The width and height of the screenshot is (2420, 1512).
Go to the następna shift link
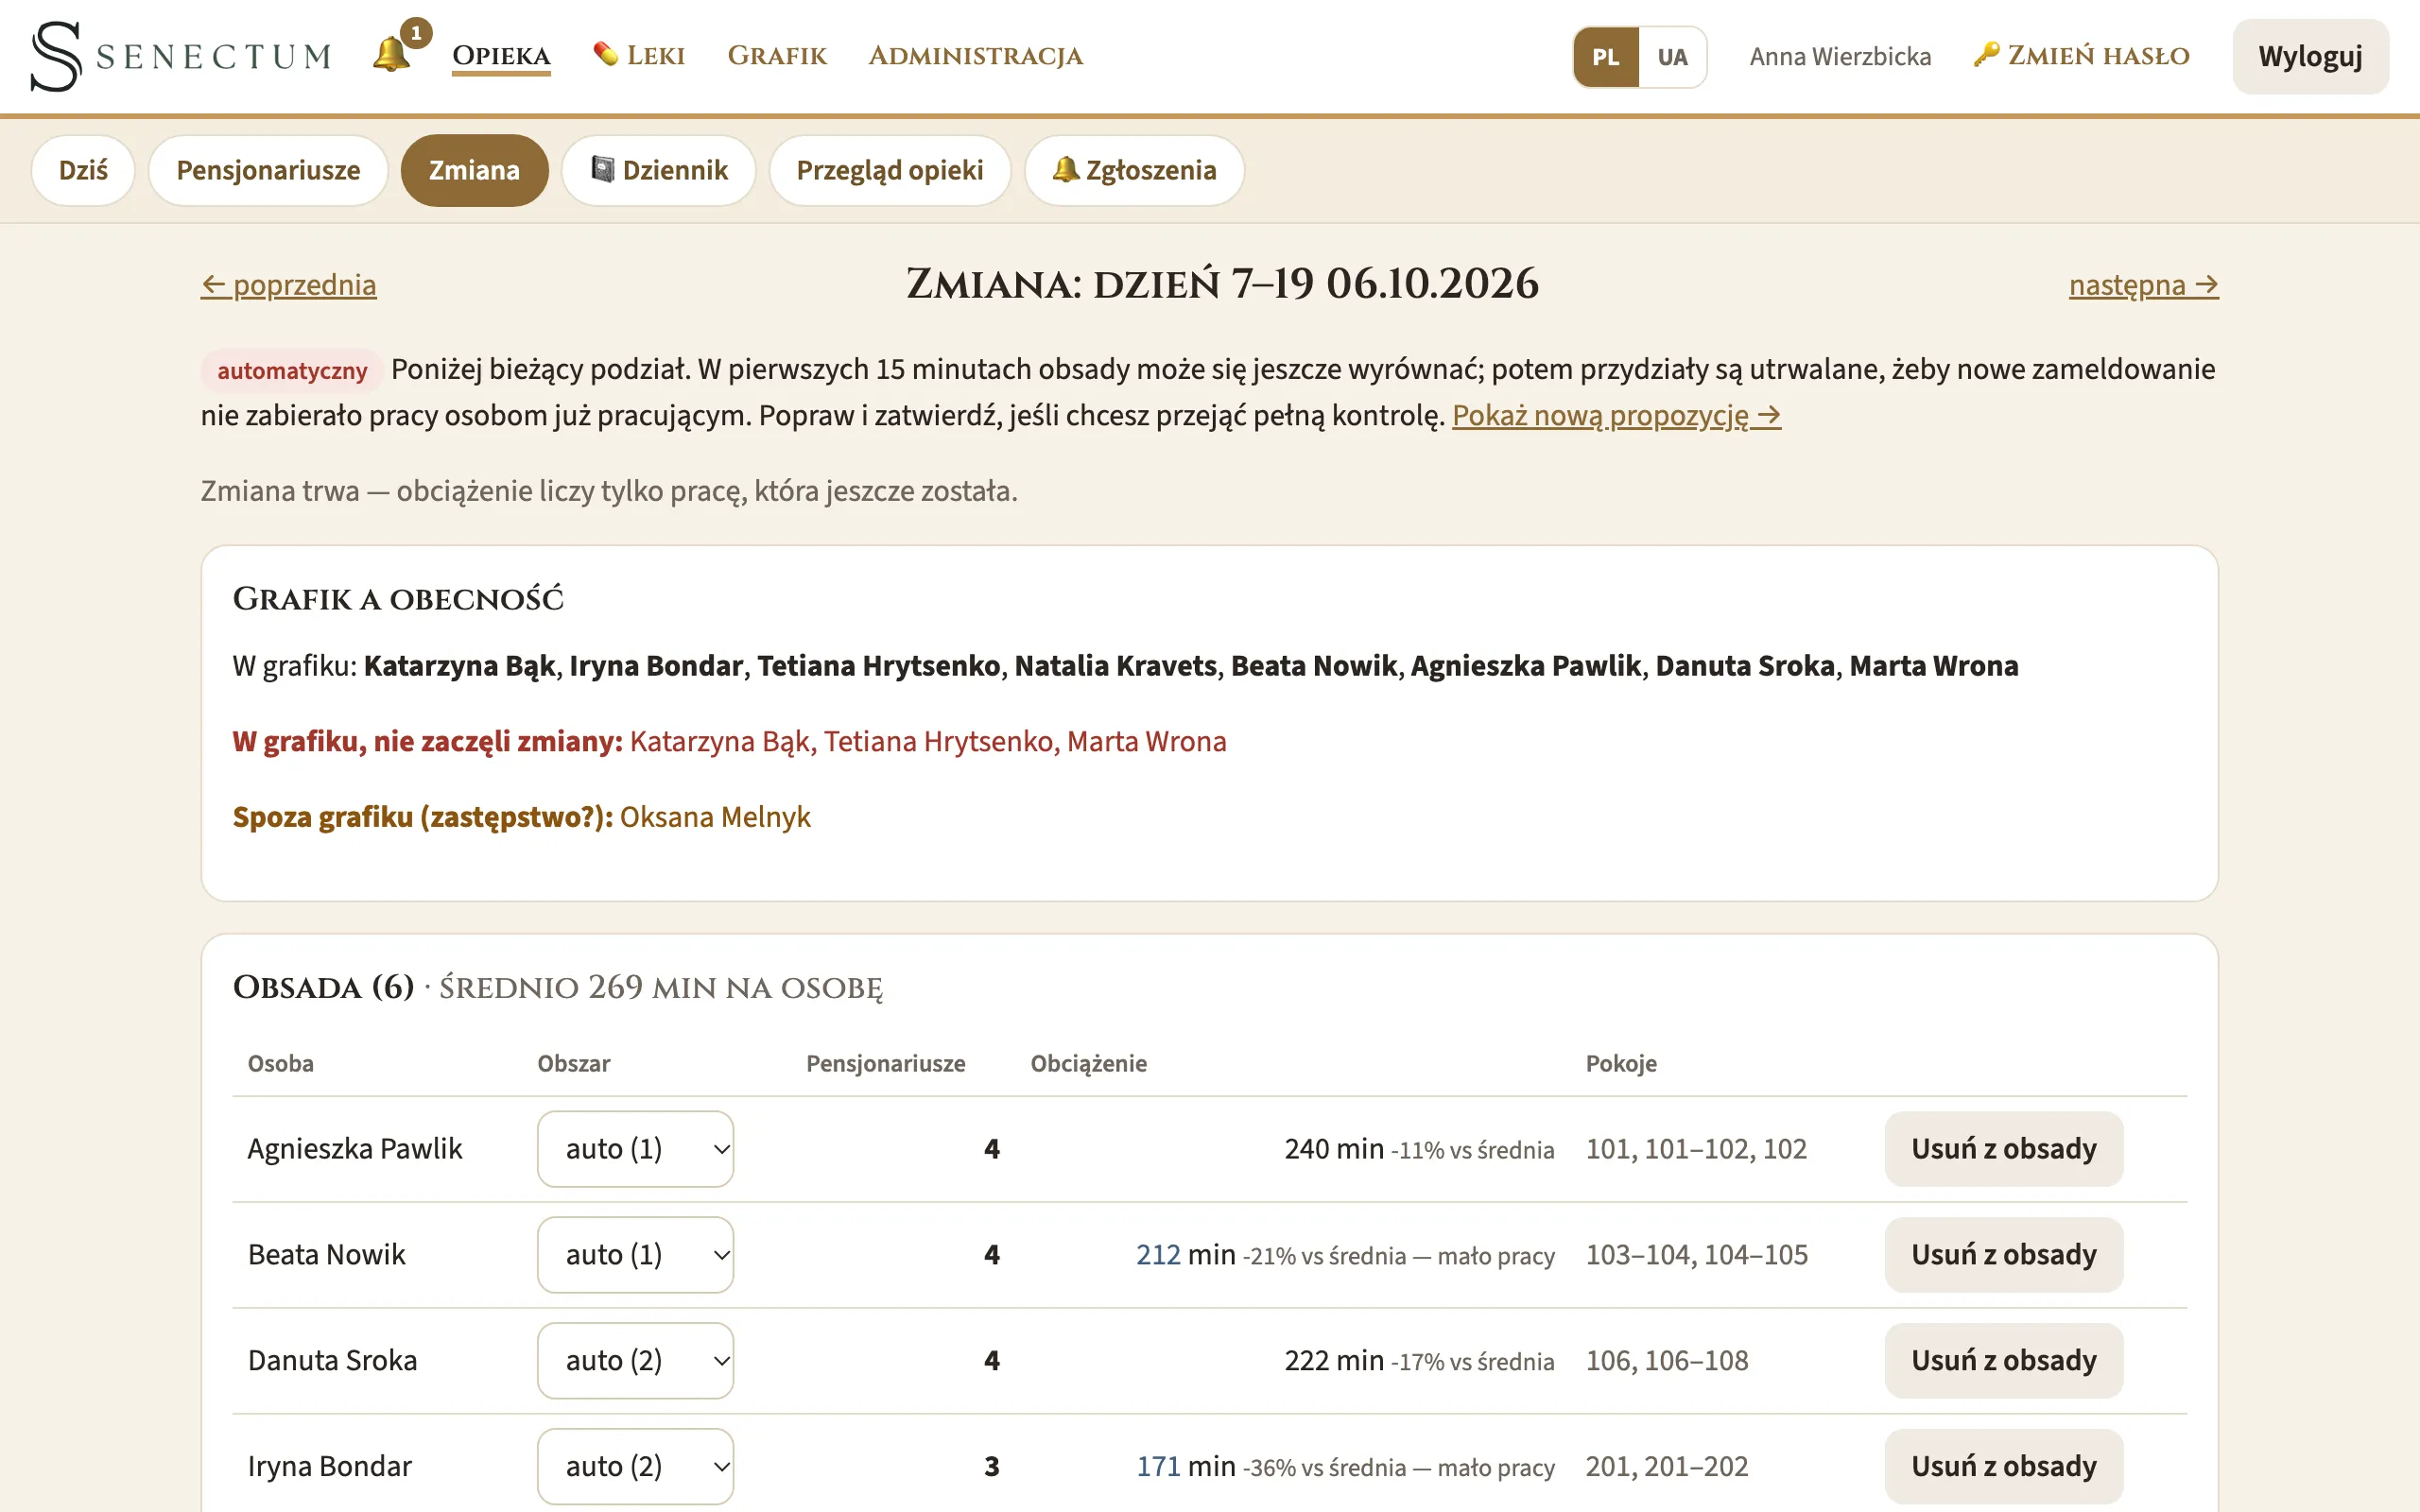coord(2143,285)
